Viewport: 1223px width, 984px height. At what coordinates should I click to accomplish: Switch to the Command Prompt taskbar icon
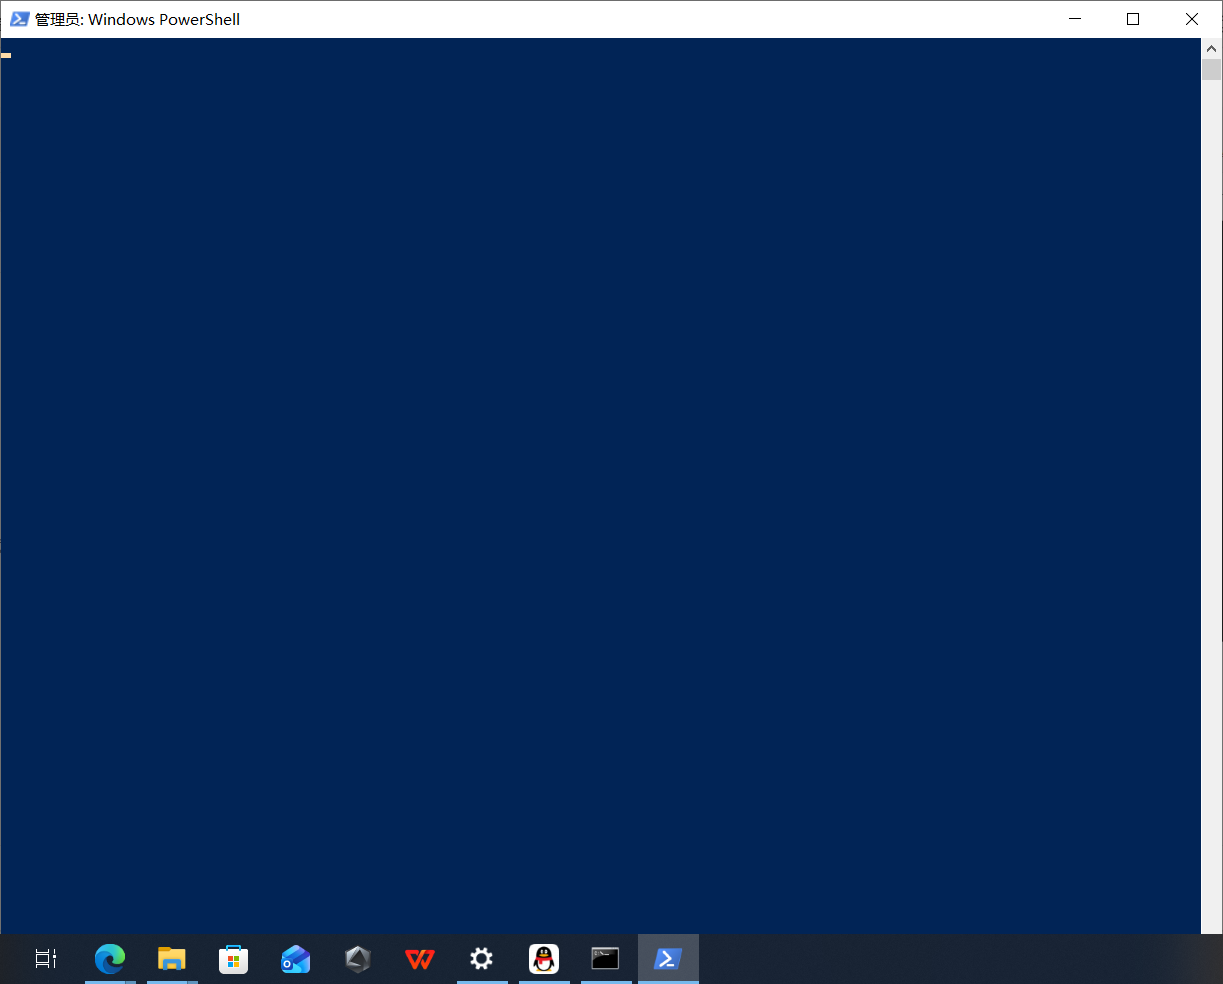[606, 959]
